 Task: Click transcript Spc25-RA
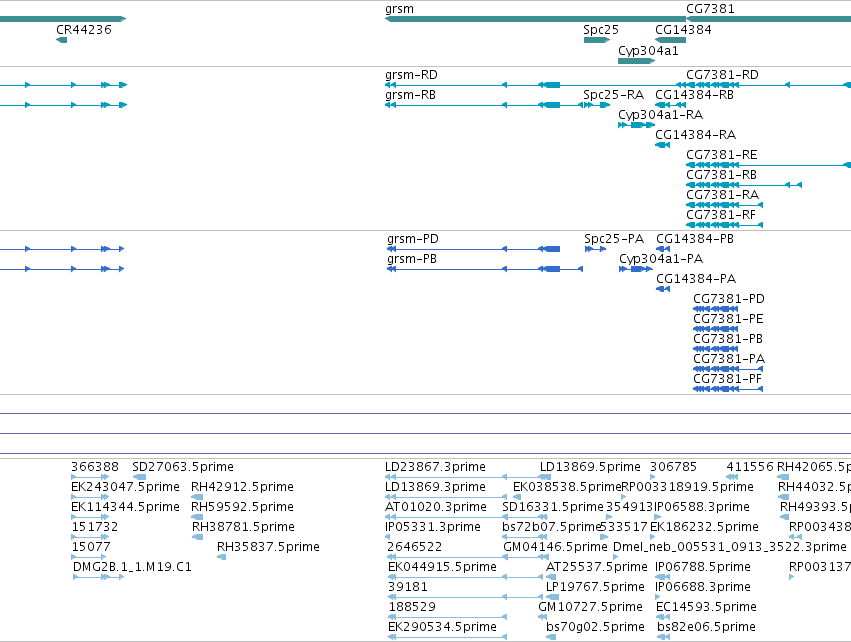613,95
